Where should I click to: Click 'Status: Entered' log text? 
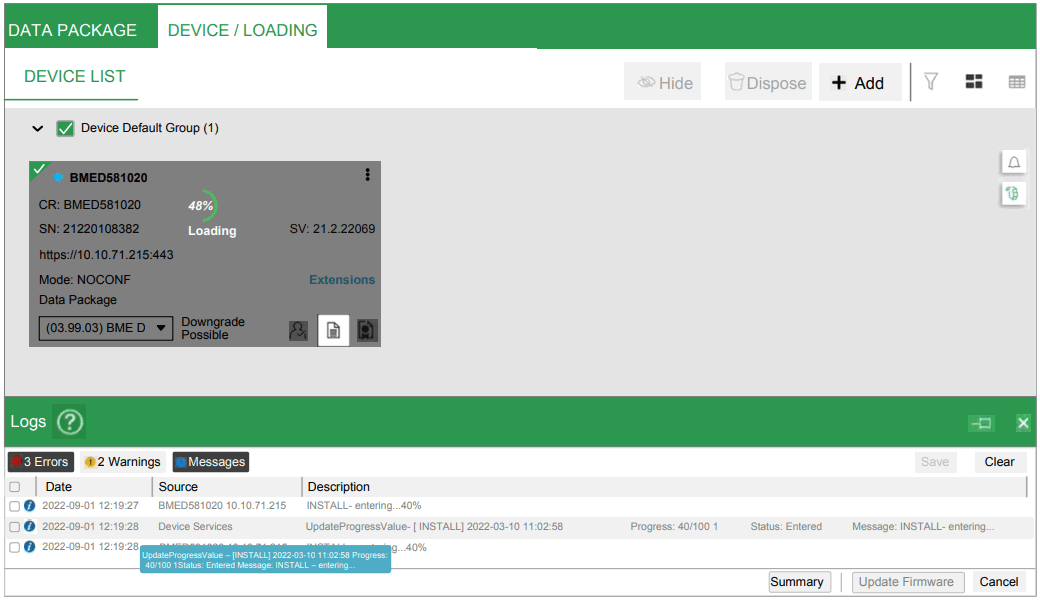(786, 526)
